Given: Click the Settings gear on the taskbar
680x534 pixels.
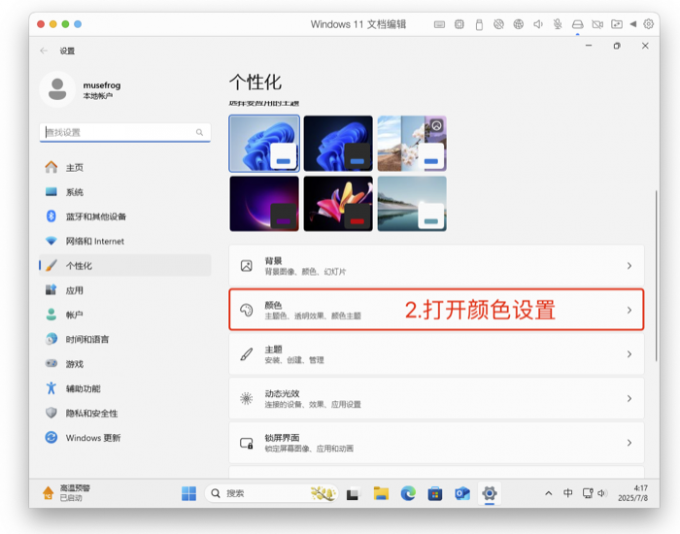Looking at the screenshot, I should pos(489,493).
